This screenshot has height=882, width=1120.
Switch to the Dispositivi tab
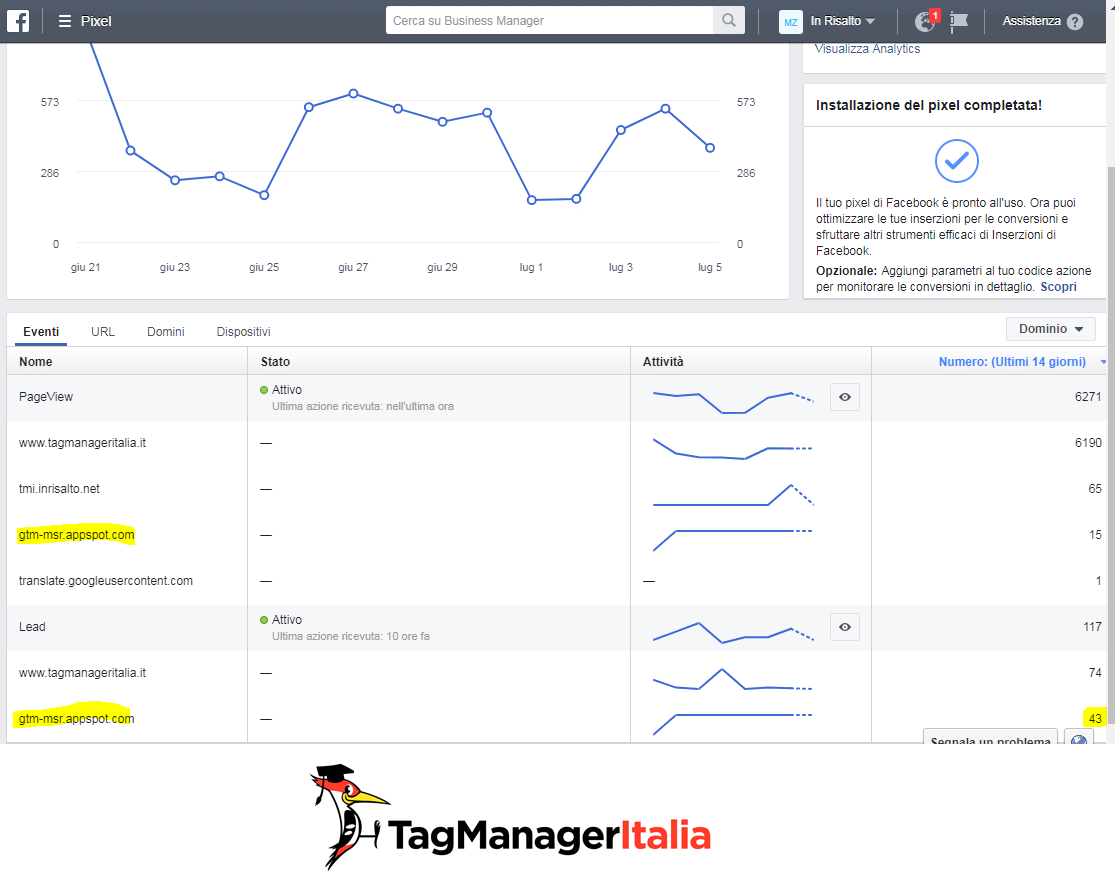(244, 332)
